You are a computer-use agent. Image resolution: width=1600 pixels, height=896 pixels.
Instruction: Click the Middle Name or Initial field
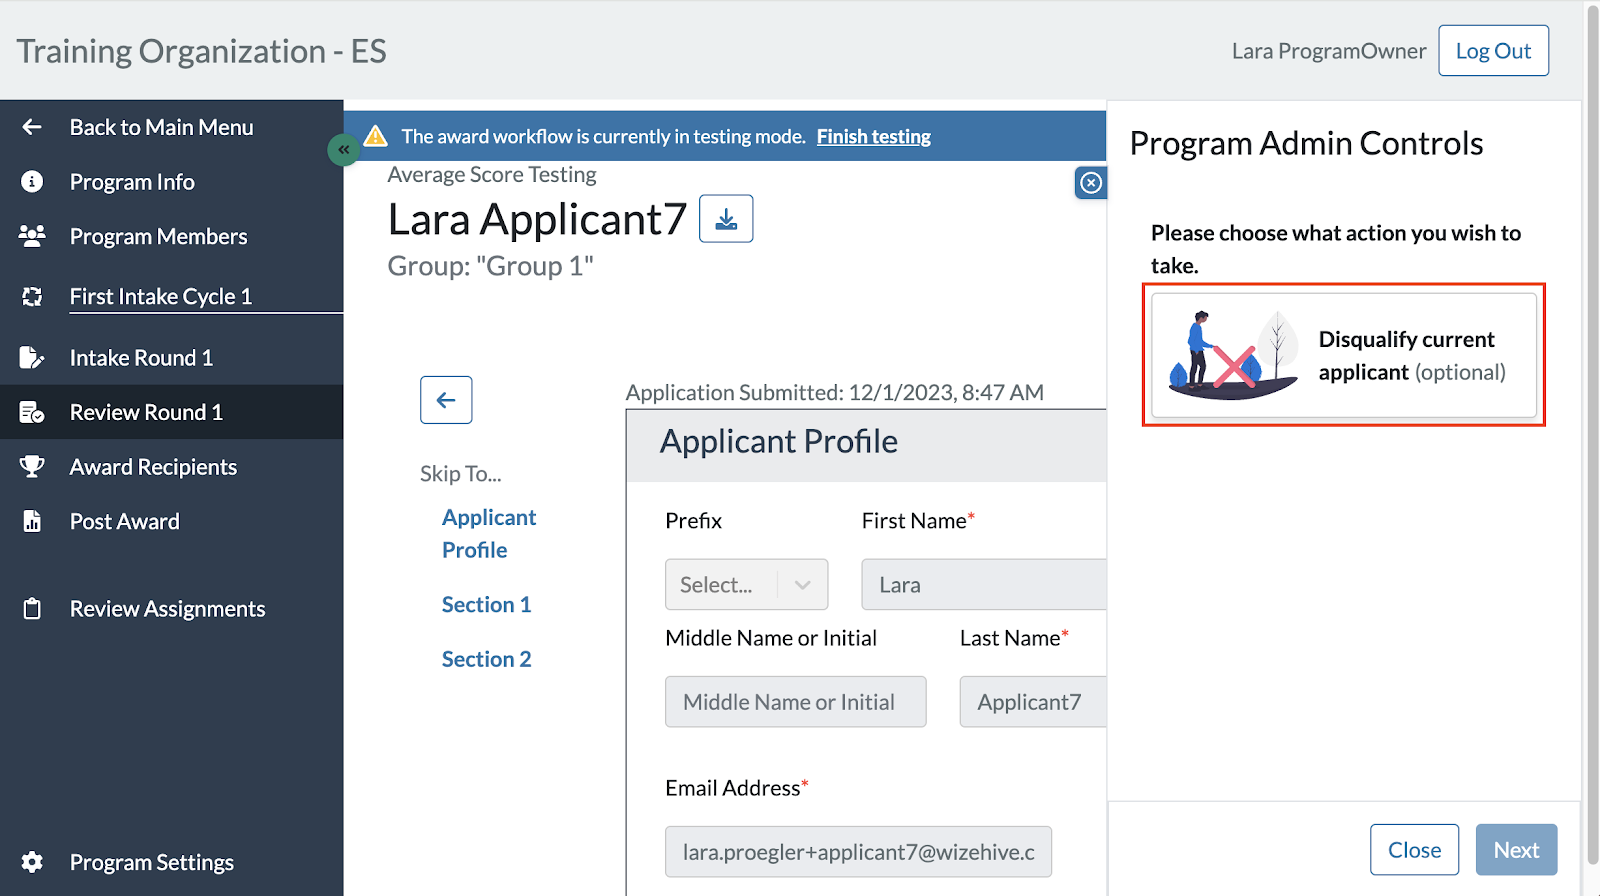[x=795, y=702]
